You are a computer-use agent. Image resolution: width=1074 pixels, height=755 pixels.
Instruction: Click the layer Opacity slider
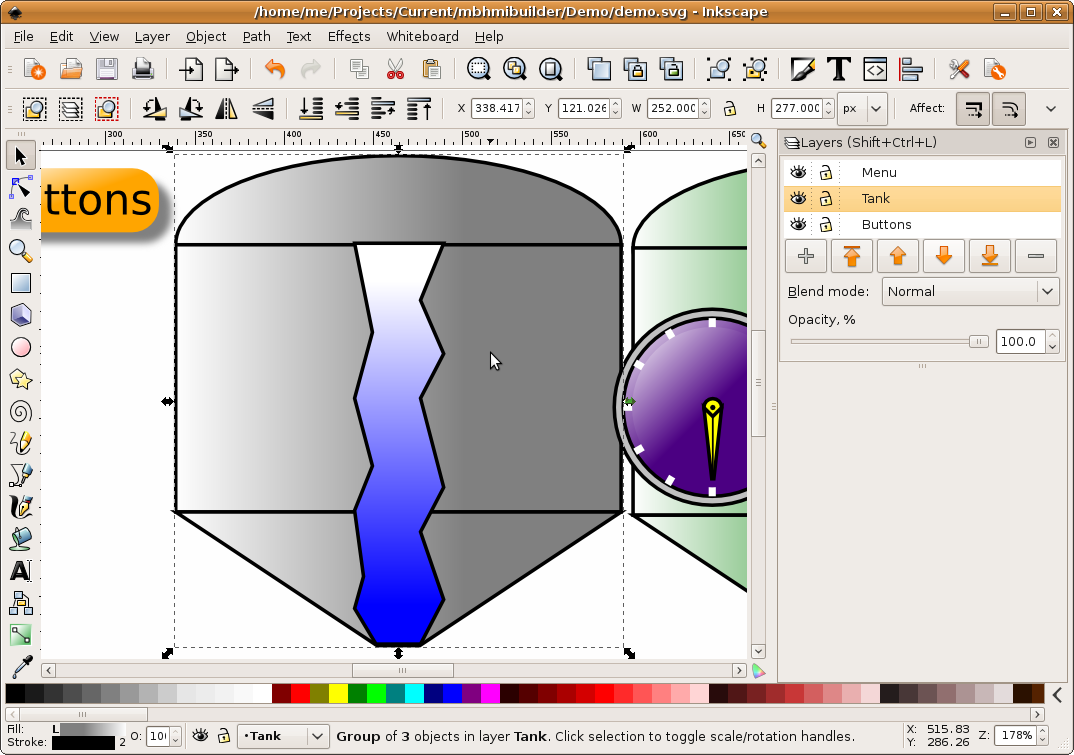889,341
